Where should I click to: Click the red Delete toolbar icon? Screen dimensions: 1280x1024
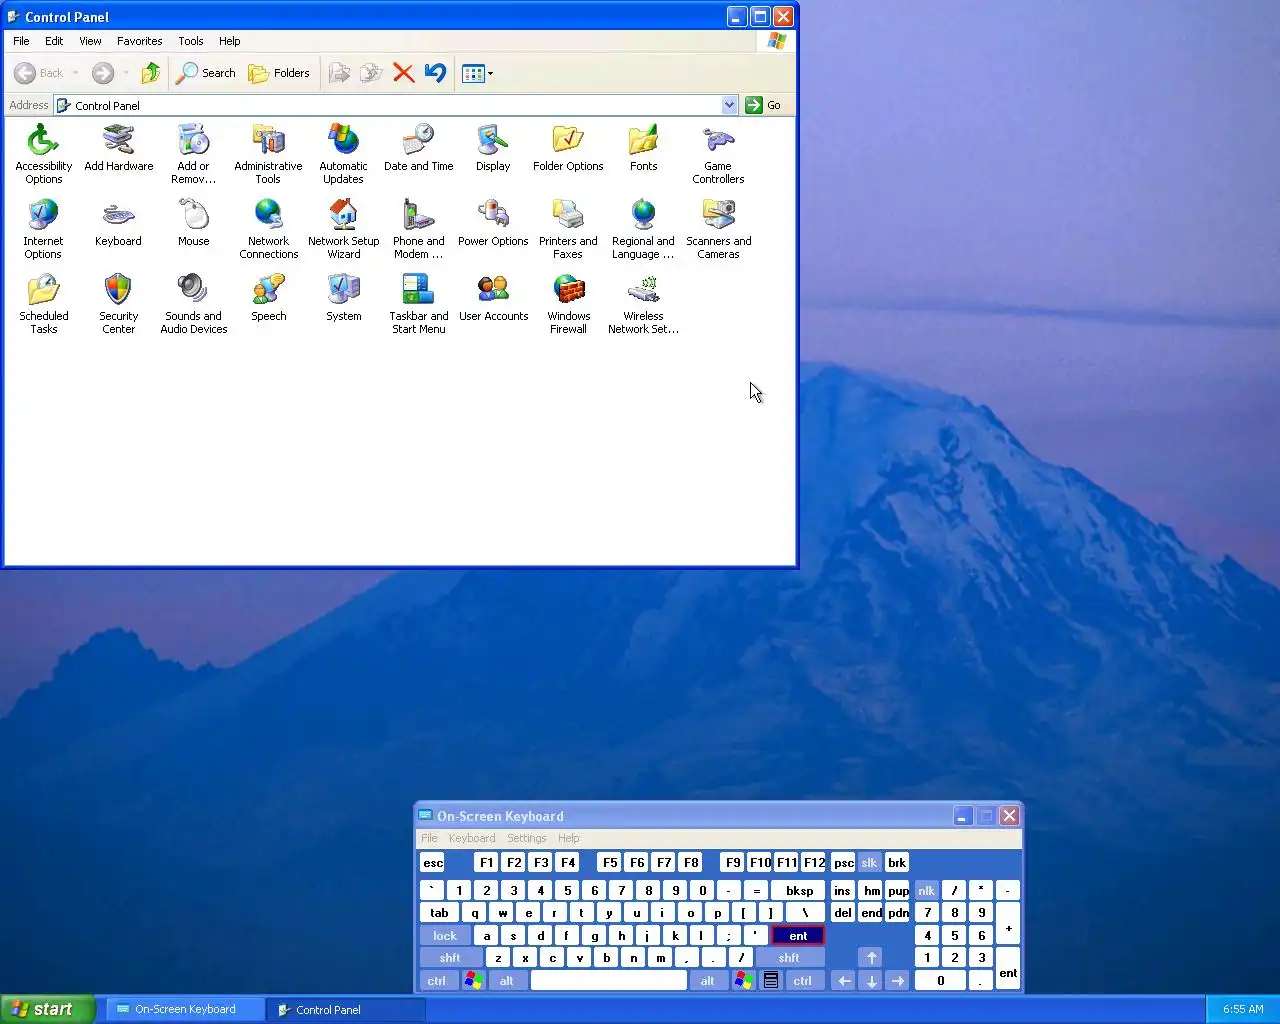coord(403,73)
